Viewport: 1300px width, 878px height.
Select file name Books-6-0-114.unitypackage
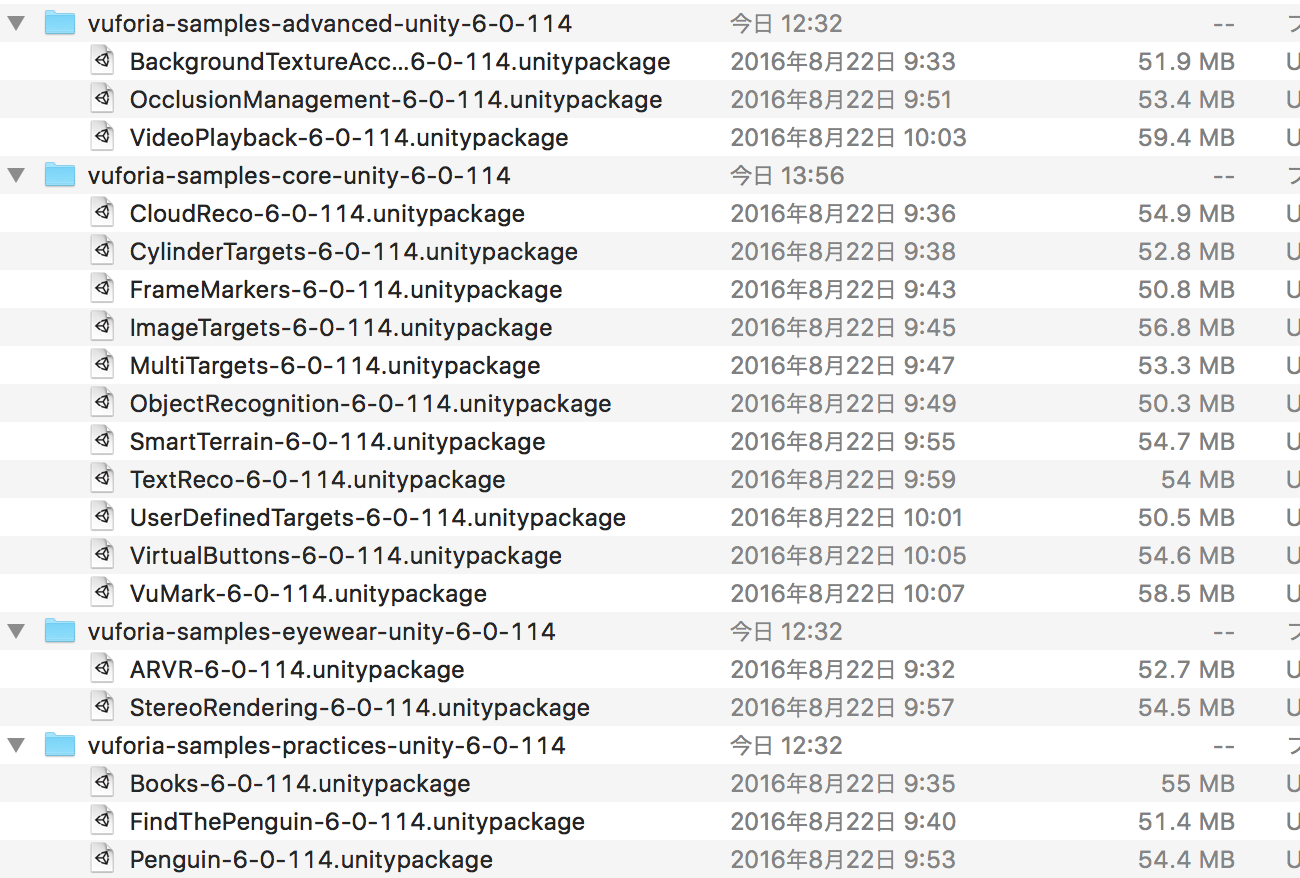pos(300,784)
